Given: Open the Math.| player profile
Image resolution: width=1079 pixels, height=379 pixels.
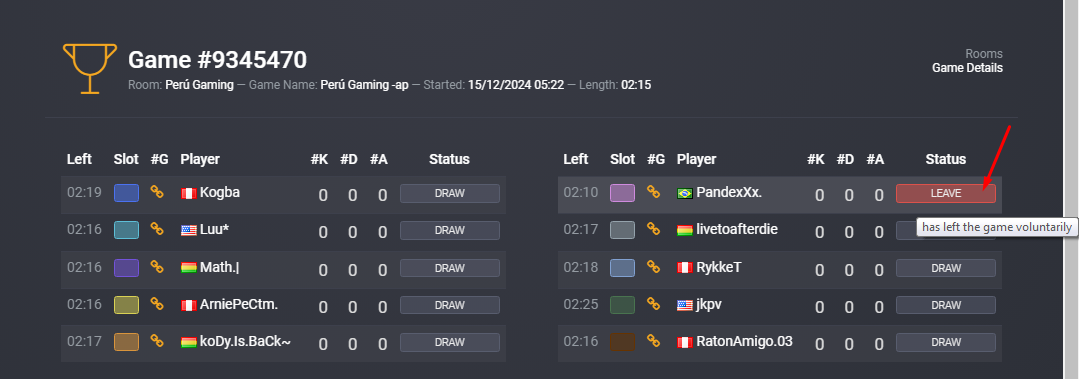Looking at the screenshot, I should point(220,267).
